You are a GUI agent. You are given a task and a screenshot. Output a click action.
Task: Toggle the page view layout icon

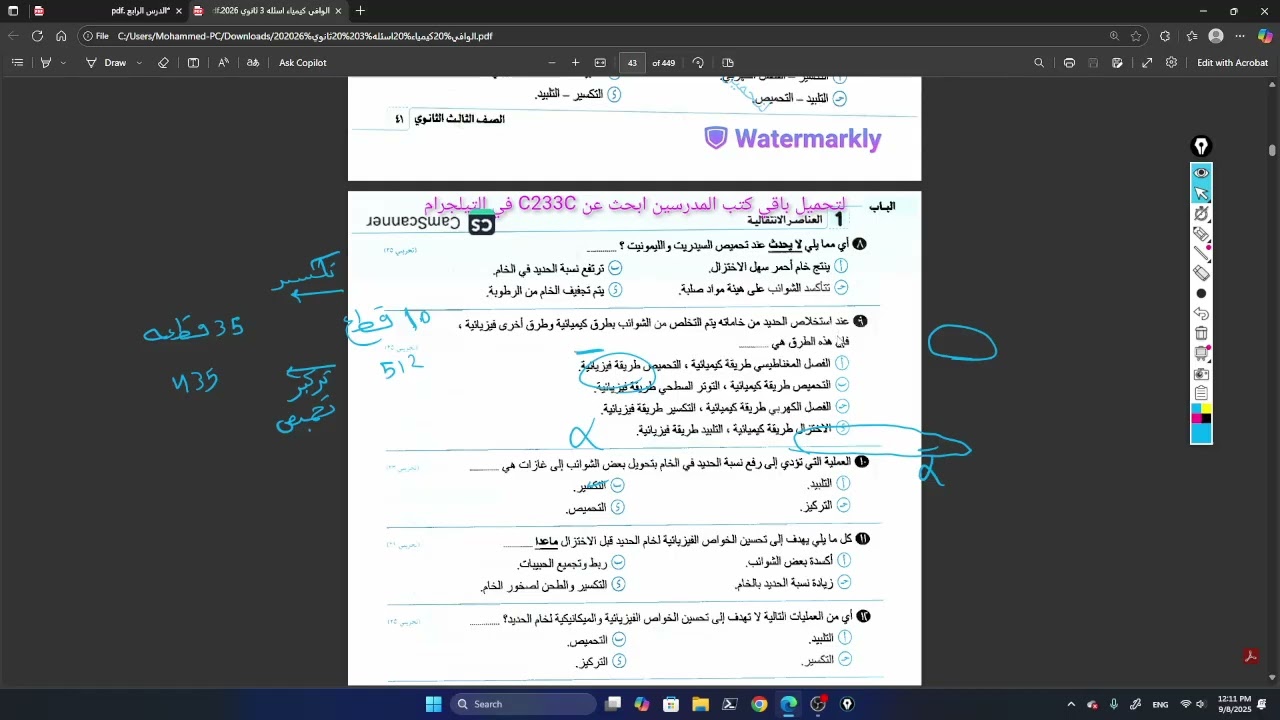pos(728,62)
